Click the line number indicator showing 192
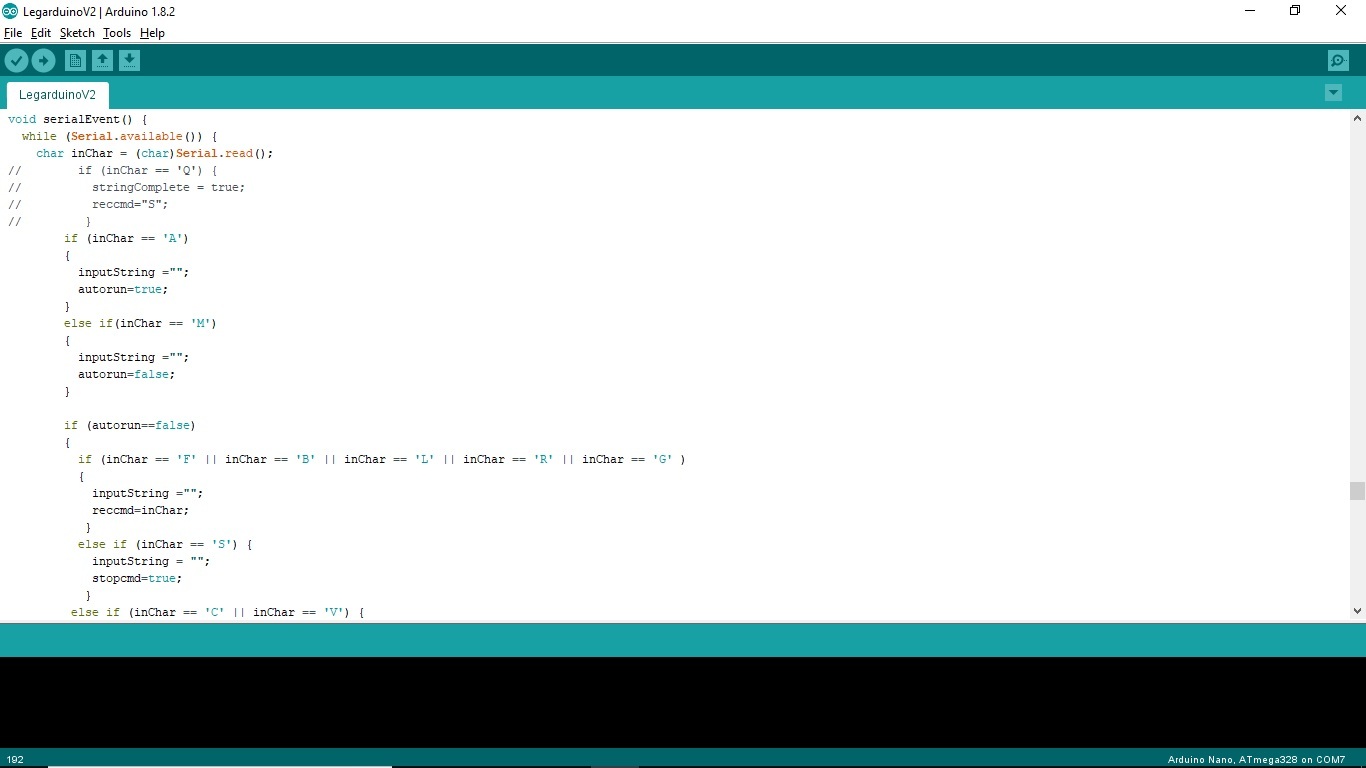Viewport: 1366px width, 768px height. [14, 759]
